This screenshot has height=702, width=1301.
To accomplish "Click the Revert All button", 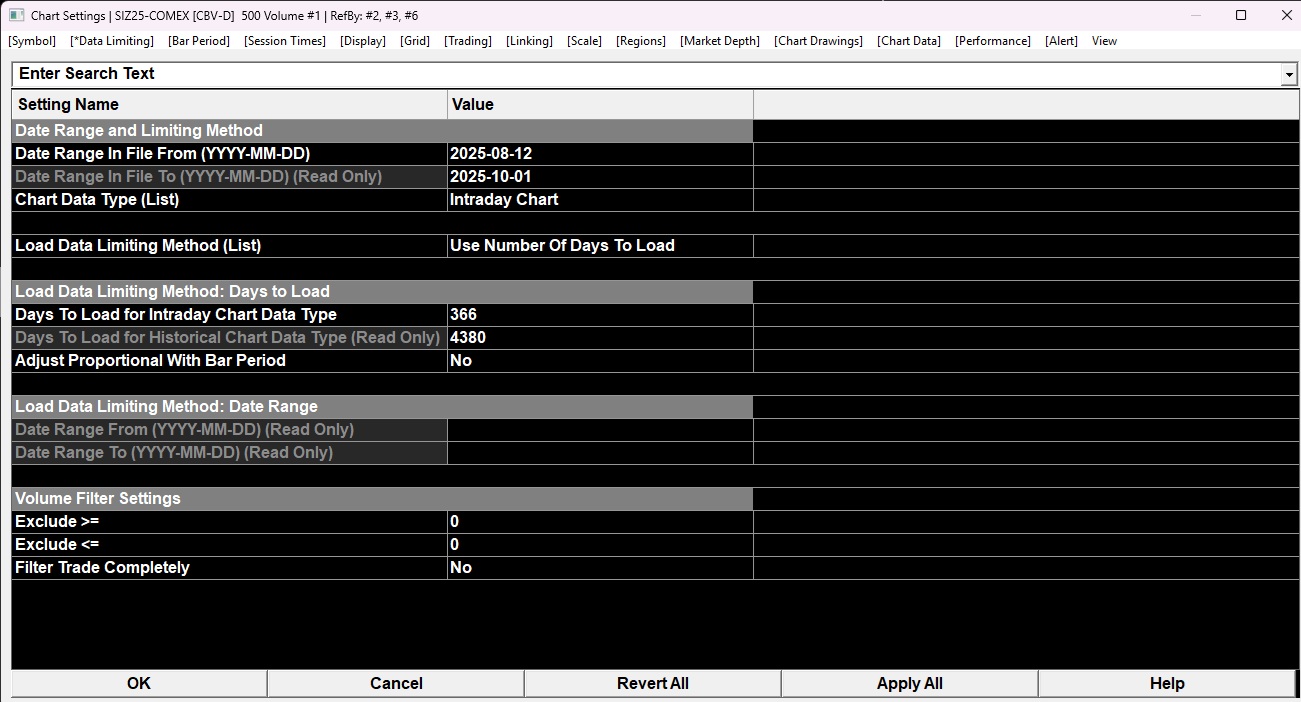I will tap(653, 683).
